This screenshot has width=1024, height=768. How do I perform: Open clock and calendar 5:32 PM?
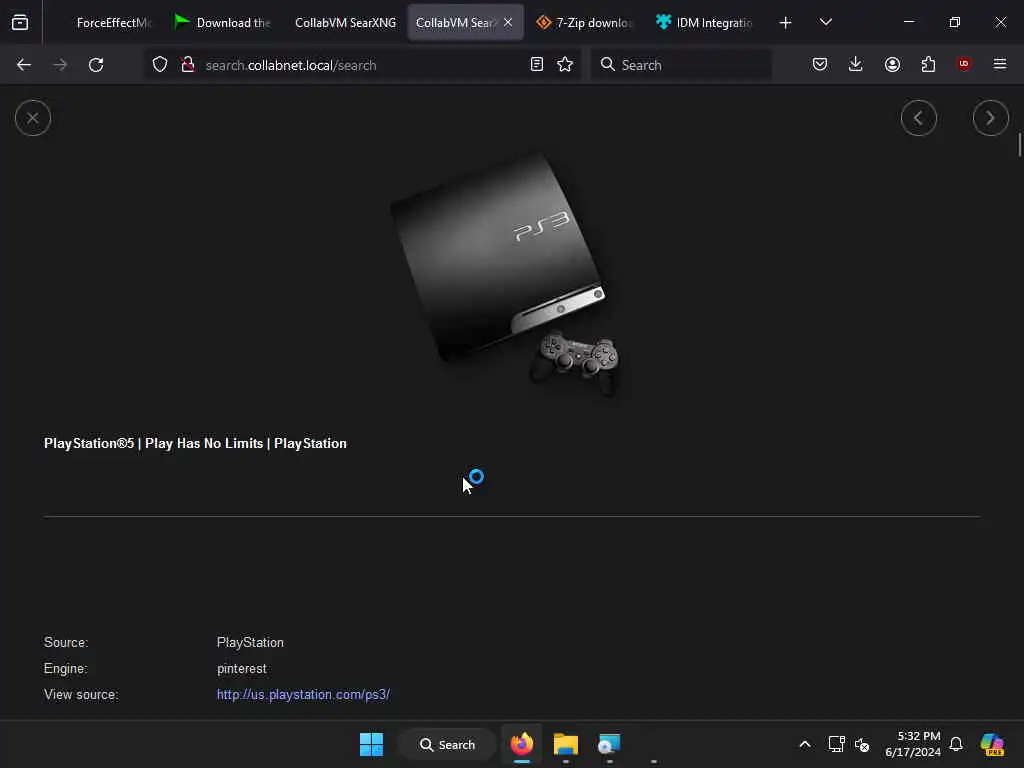point(912,744)
